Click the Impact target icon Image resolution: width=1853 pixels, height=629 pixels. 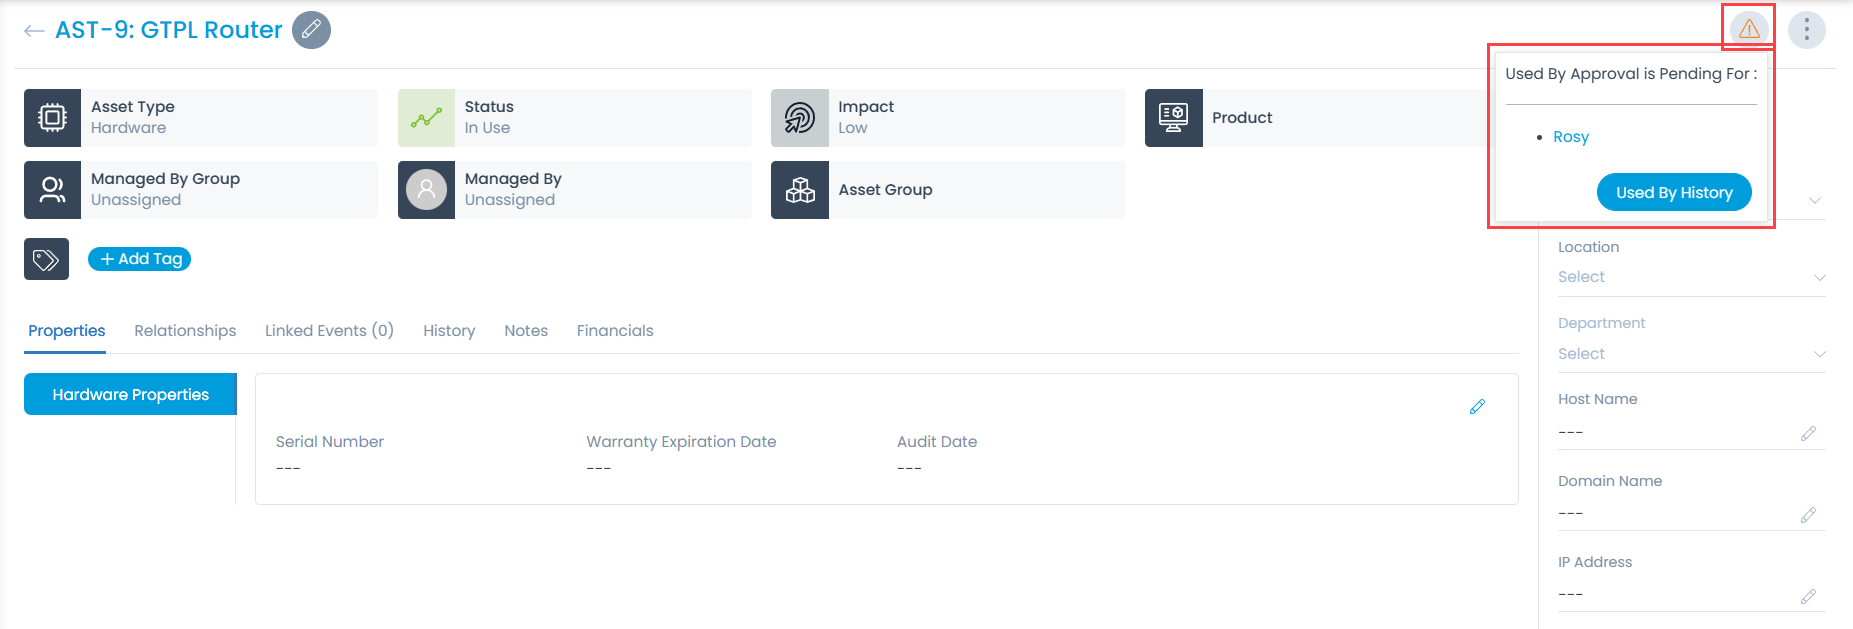click(x=799, y=118)
